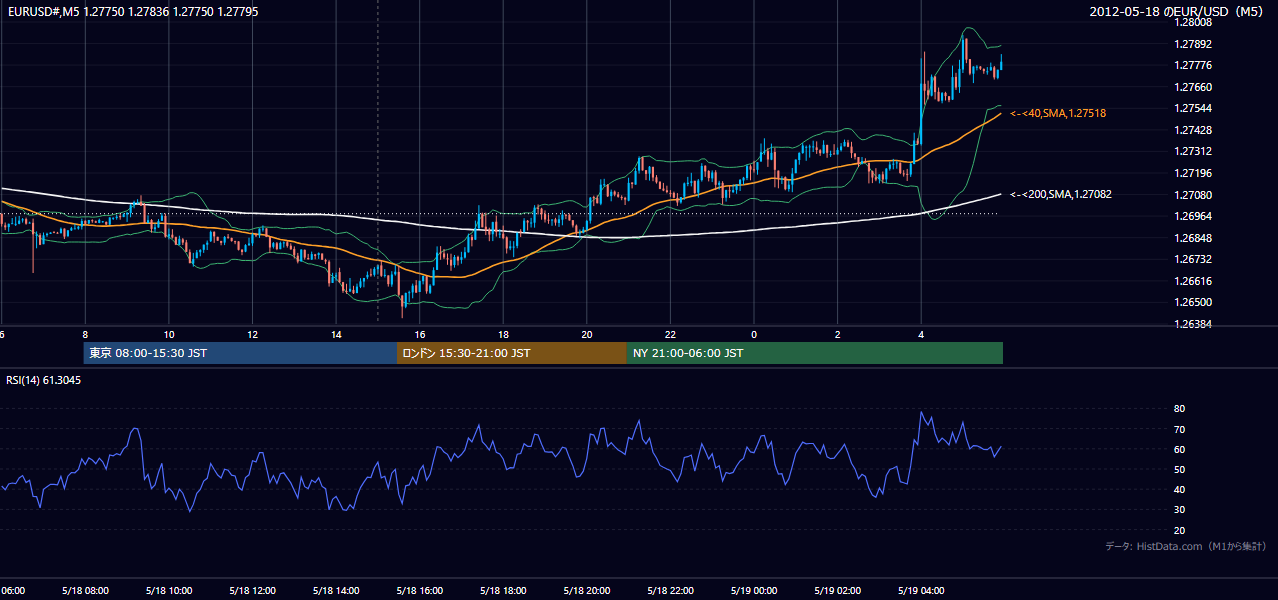This screenshot has width=1278, height=600.
Task: Click hour label 0 under price chart
Action: (x=754, y=334)
